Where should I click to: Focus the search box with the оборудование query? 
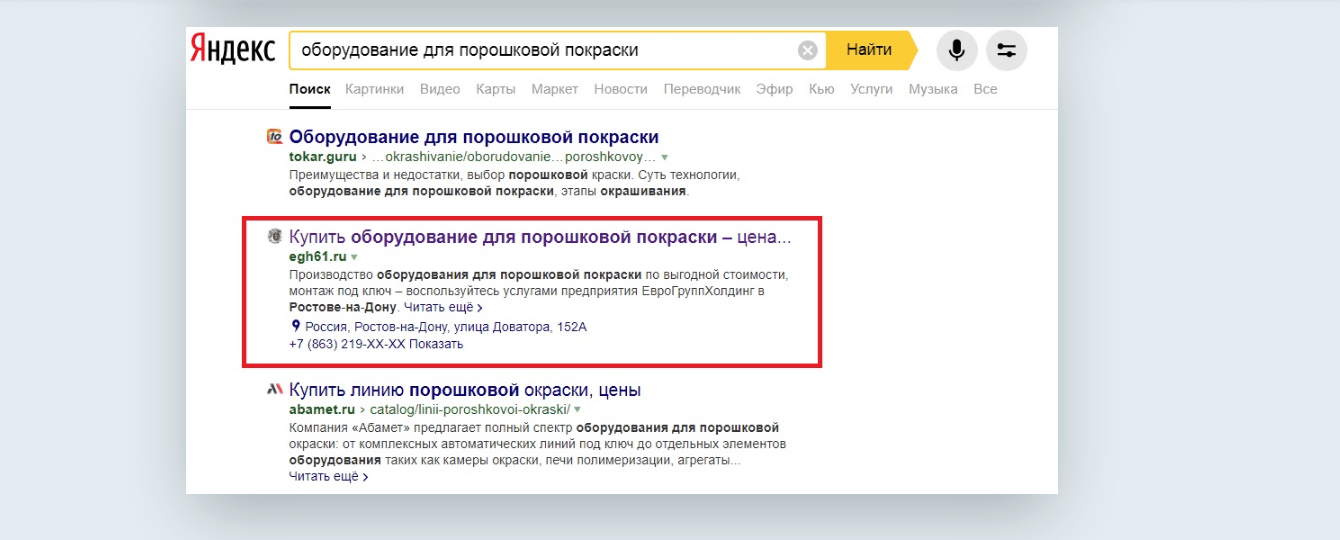click(x=559, y=50)
